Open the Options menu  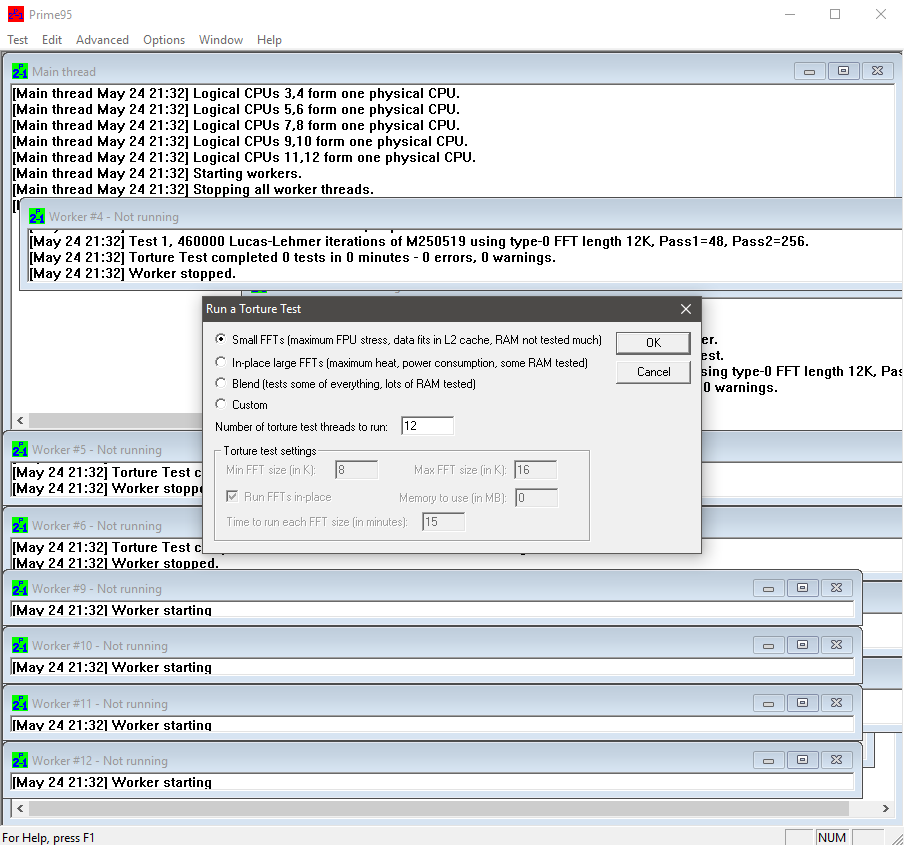(x=164, y=40)
